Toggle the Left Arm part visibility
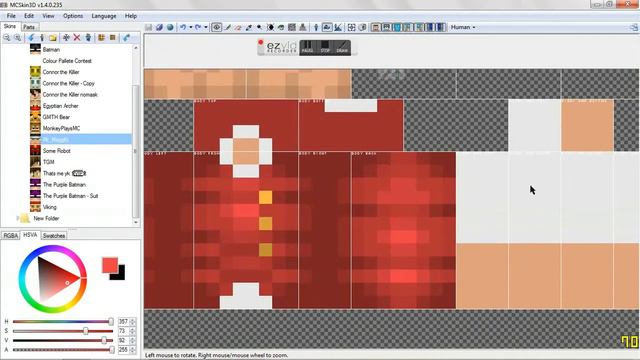The image size is (640, 360). point(407,27)
